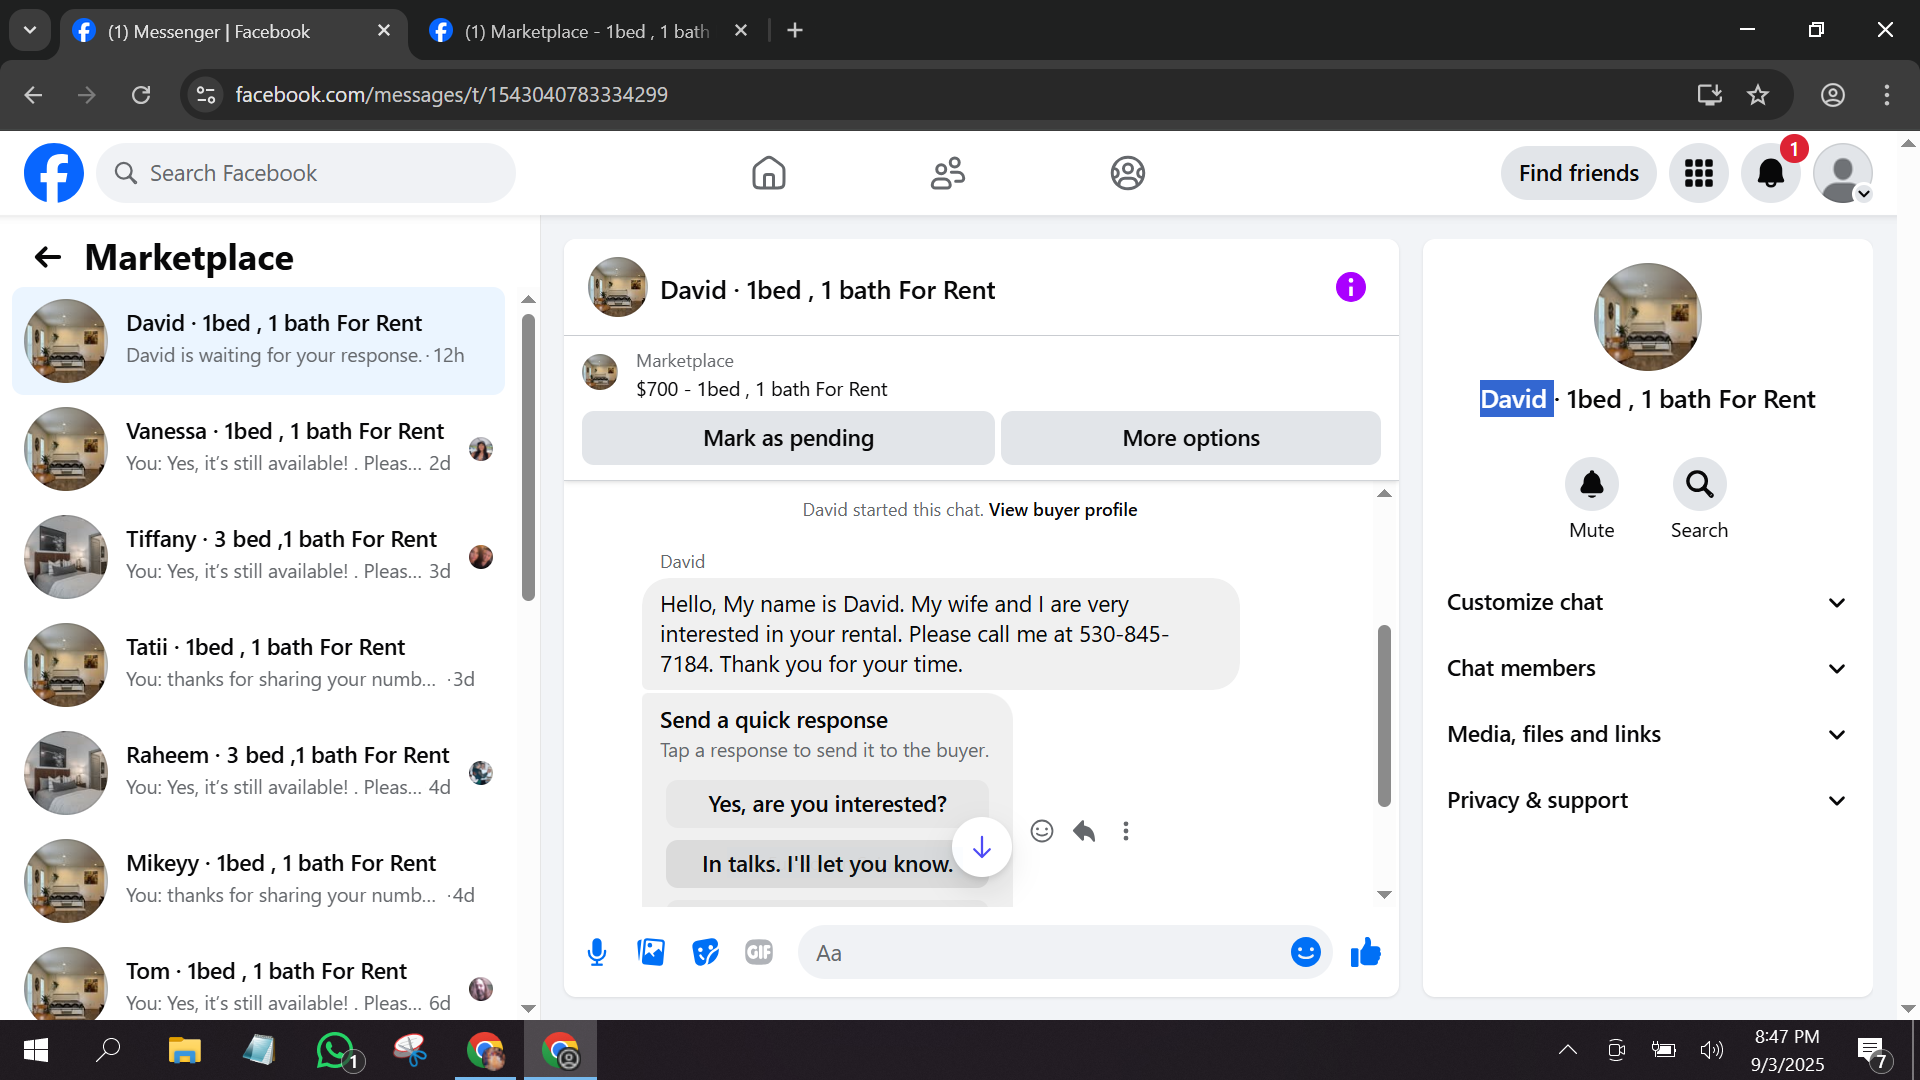Open Vanessa's rental conversation
This screenshot has width=1920, height=1080.
pyautogui.click(x=258, y=448)
